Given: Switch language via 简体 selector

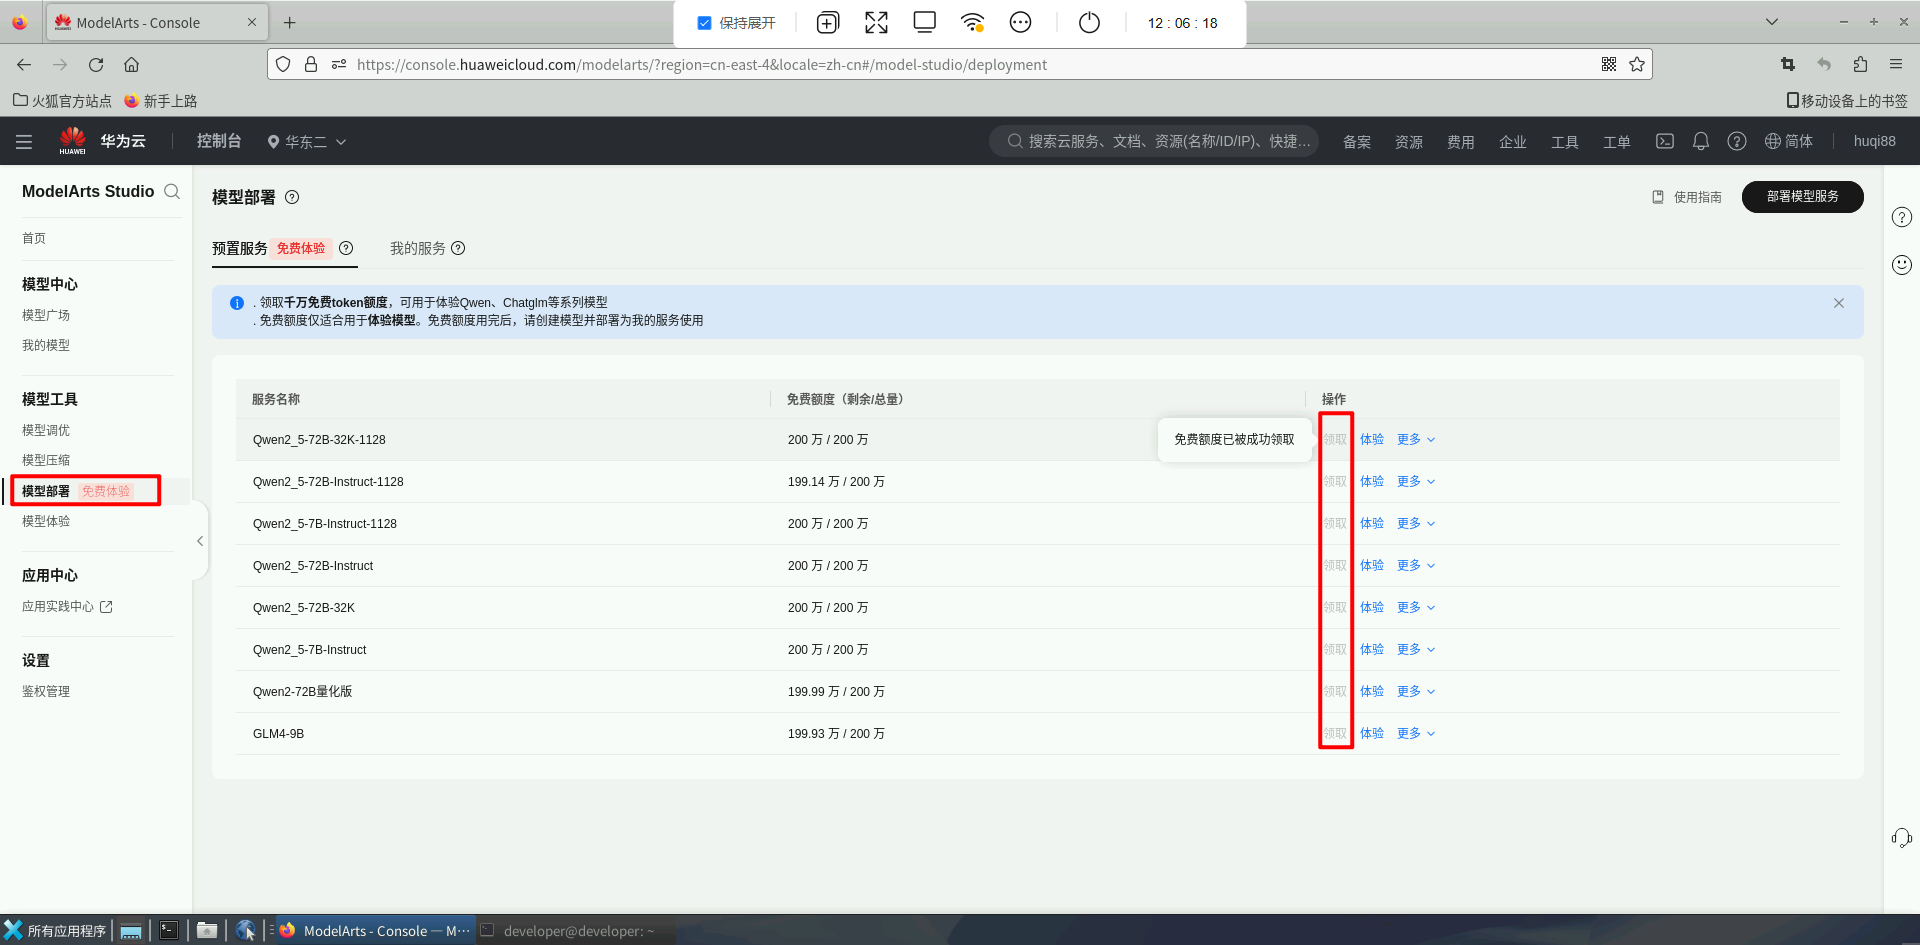Looking at the screenshot, I should pyautogui.click(x=1789, y=141).
